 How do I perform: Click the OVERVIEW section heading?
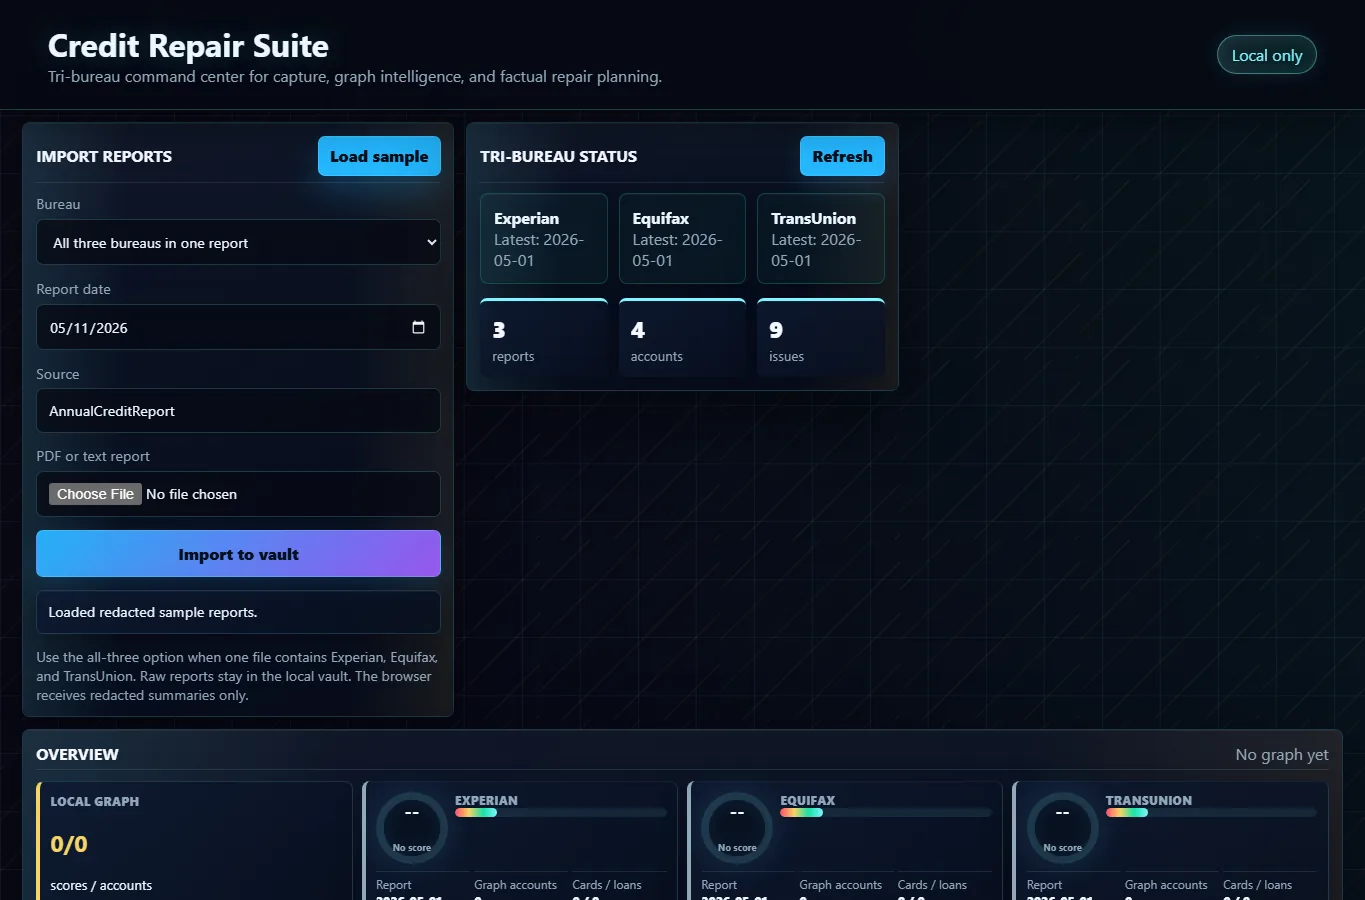(x=77, y=755)
